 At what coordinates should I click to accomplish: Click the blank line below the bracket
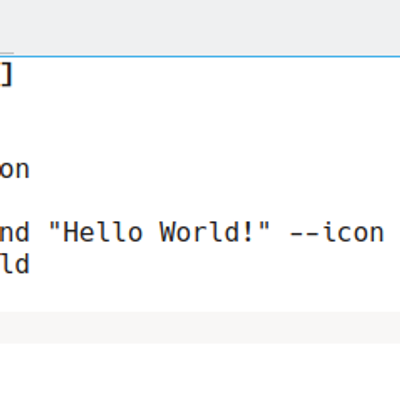[x=200, y=107]
